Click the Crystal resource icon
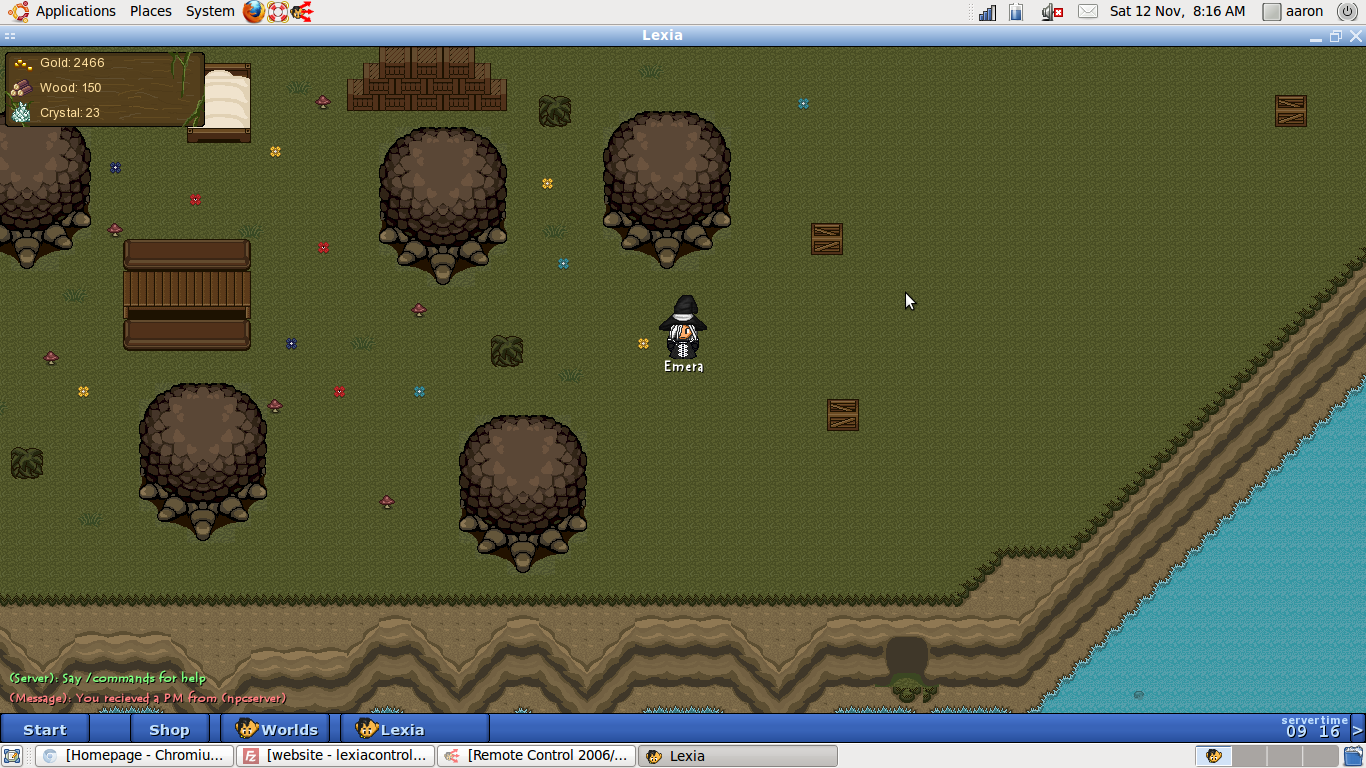The width and height of the screenshot is (1366, 768). point(21,113)
